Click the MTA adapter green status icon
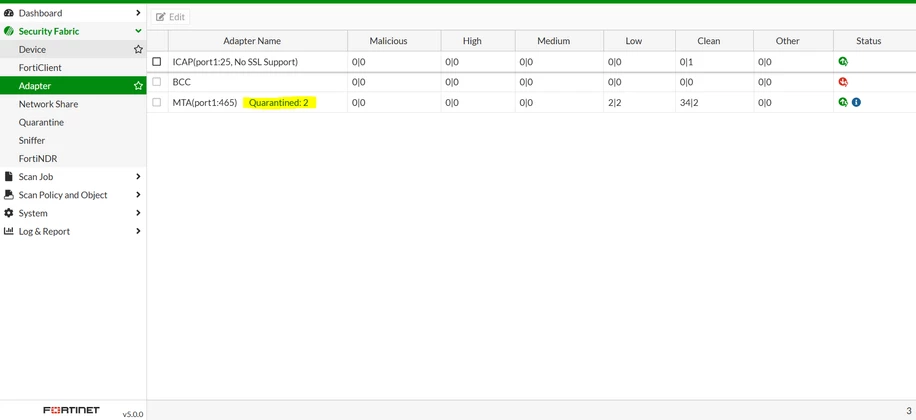 [x=842, y=102]
